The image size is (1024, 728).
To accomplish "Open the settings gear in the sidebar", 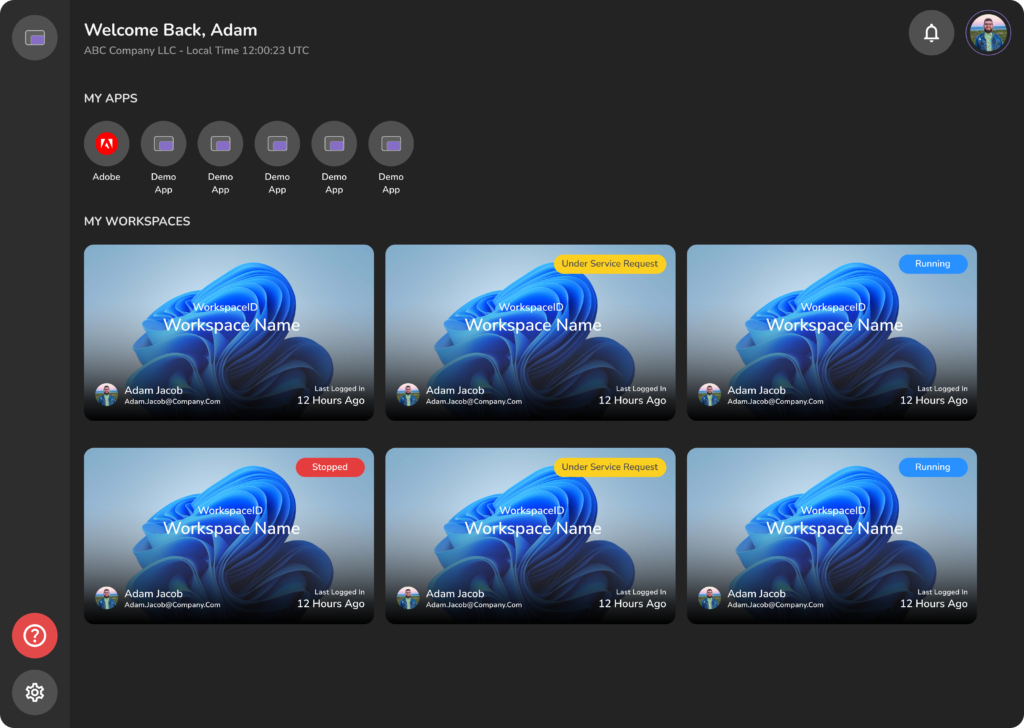I will click(35, 692).
